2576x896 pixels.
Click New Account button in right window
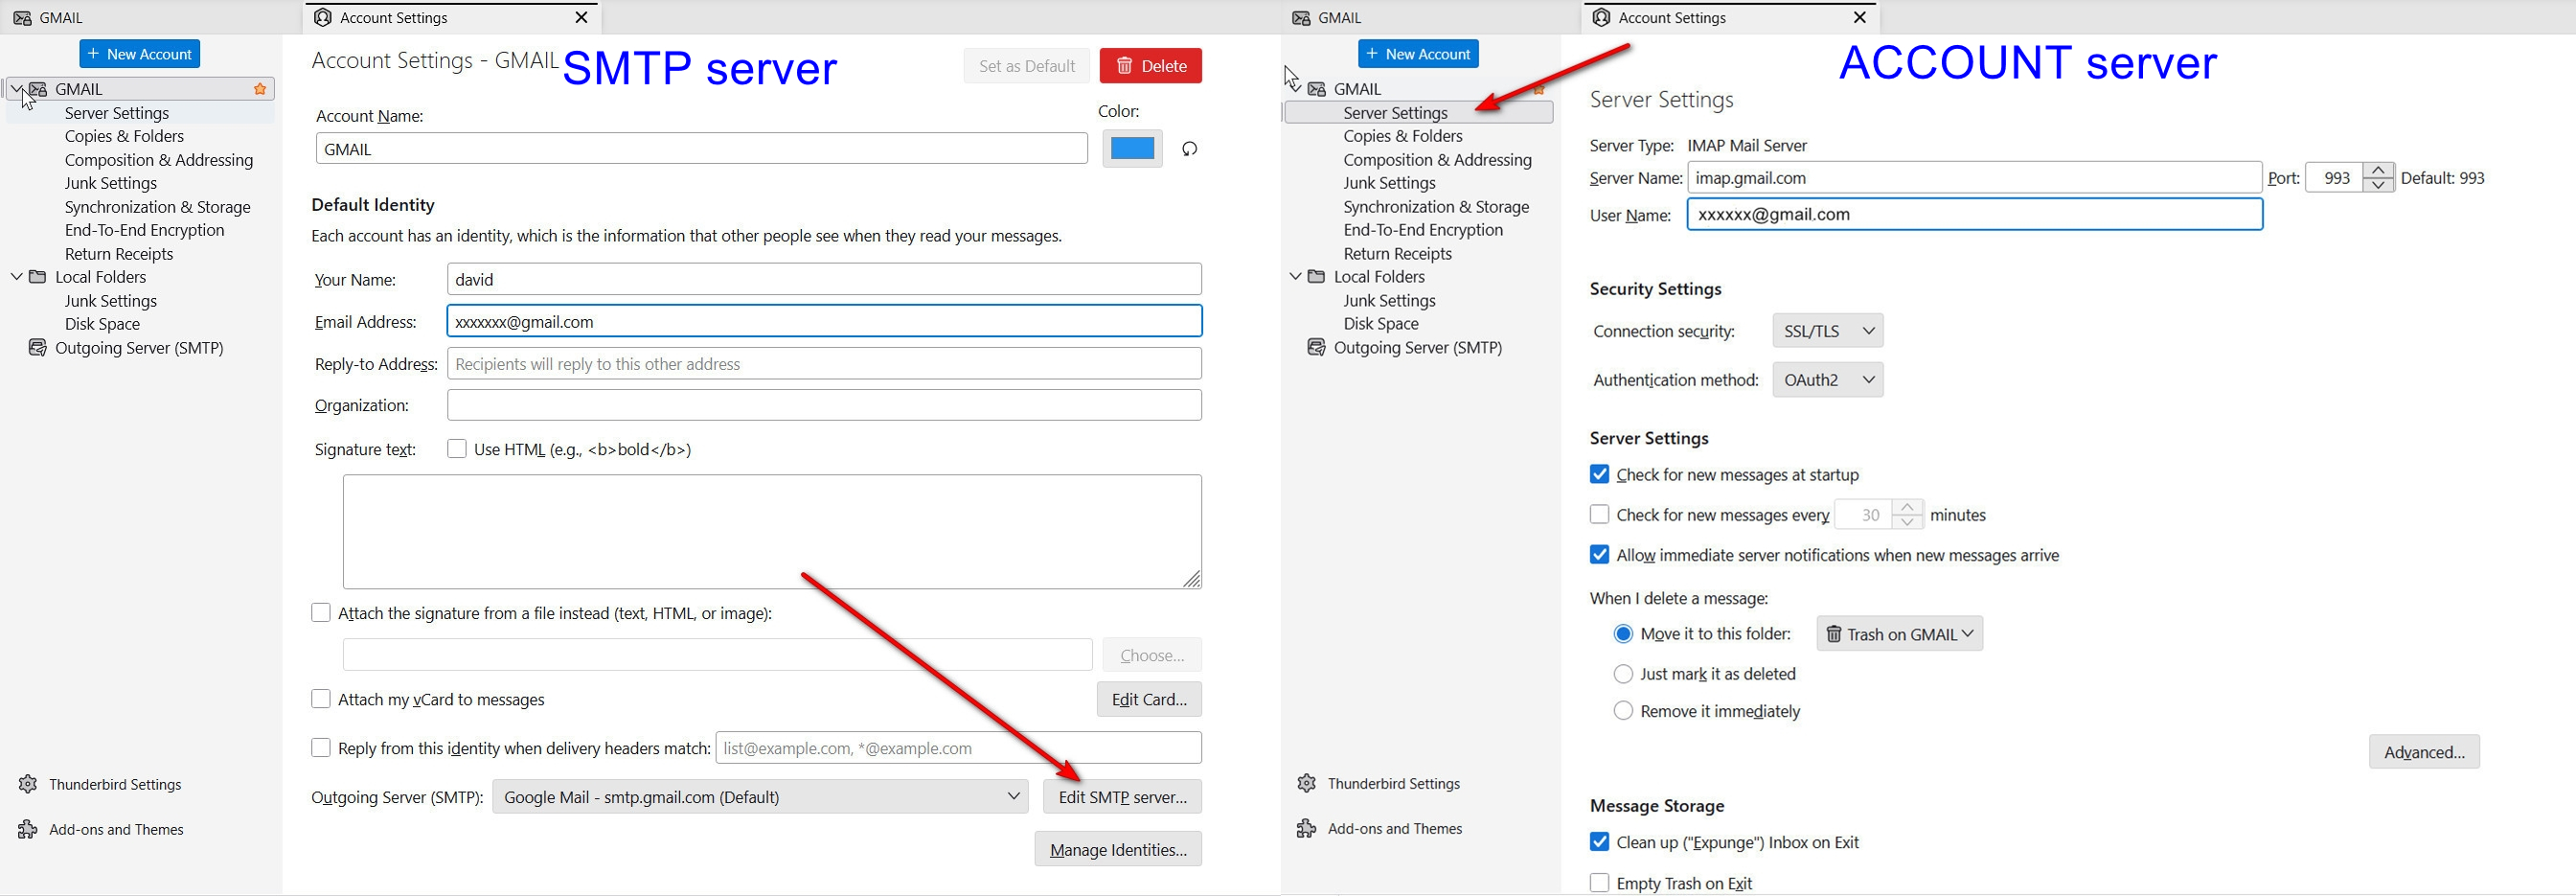(1418, 54)
